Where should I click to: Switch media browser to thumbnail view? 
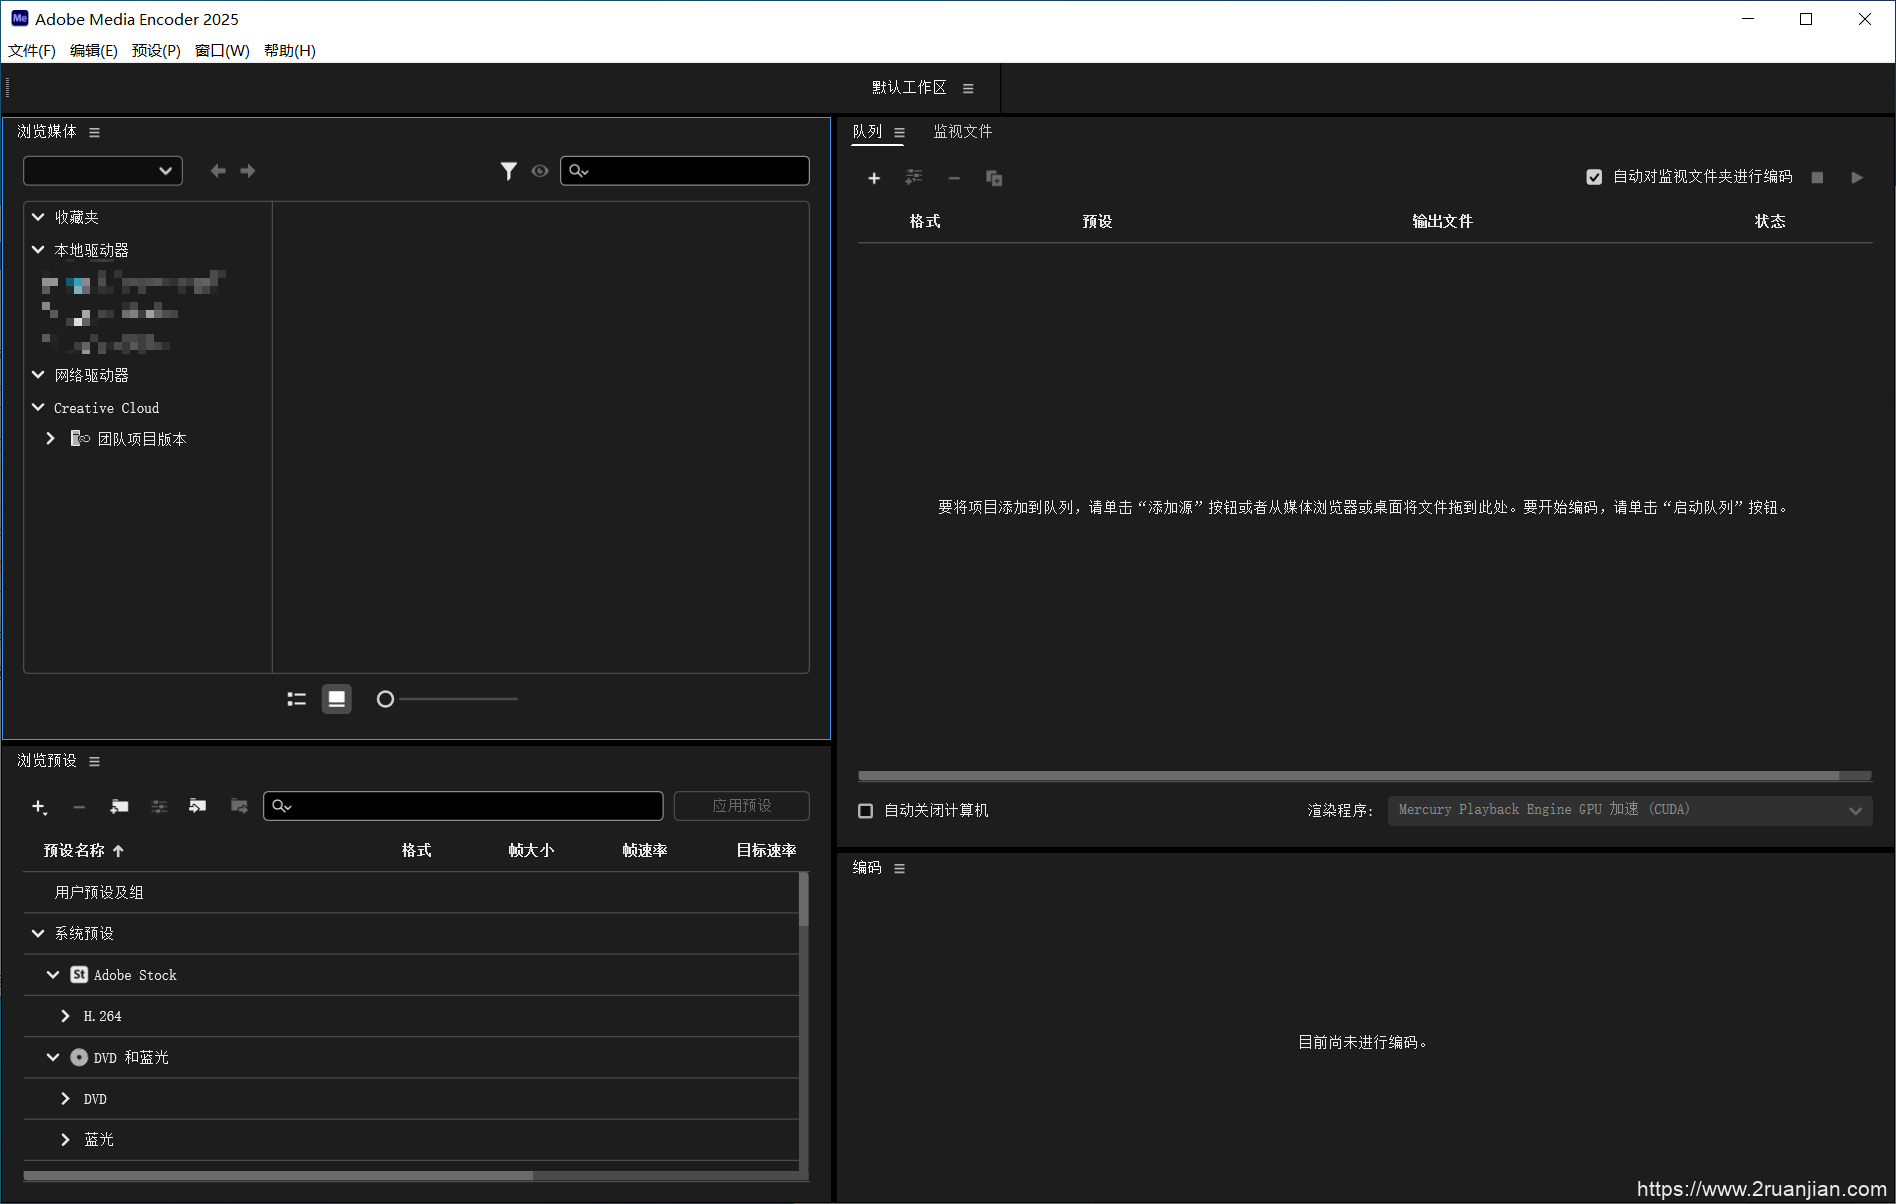point(337,699)
